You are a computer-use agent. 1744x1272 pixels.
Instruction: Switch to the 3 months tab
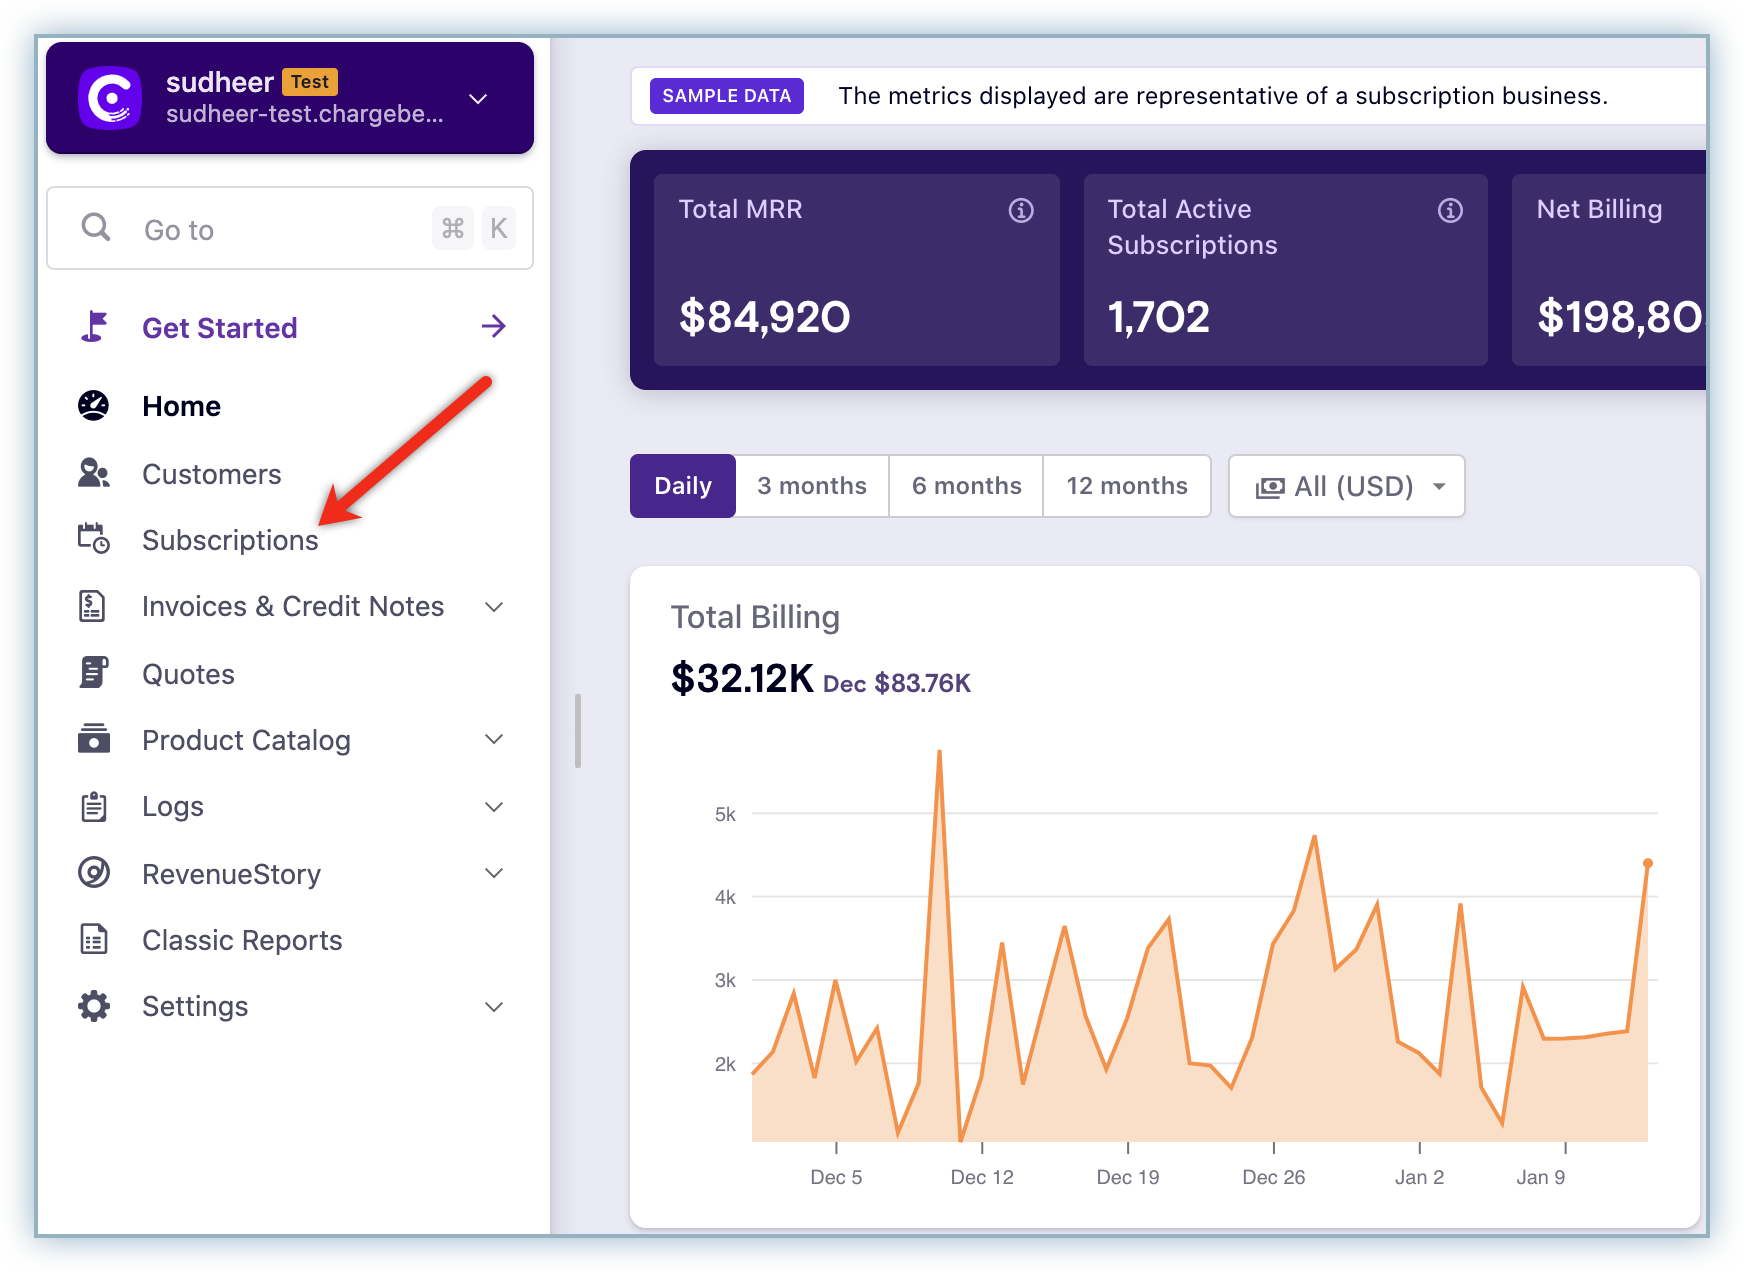[x=811, y=487]
